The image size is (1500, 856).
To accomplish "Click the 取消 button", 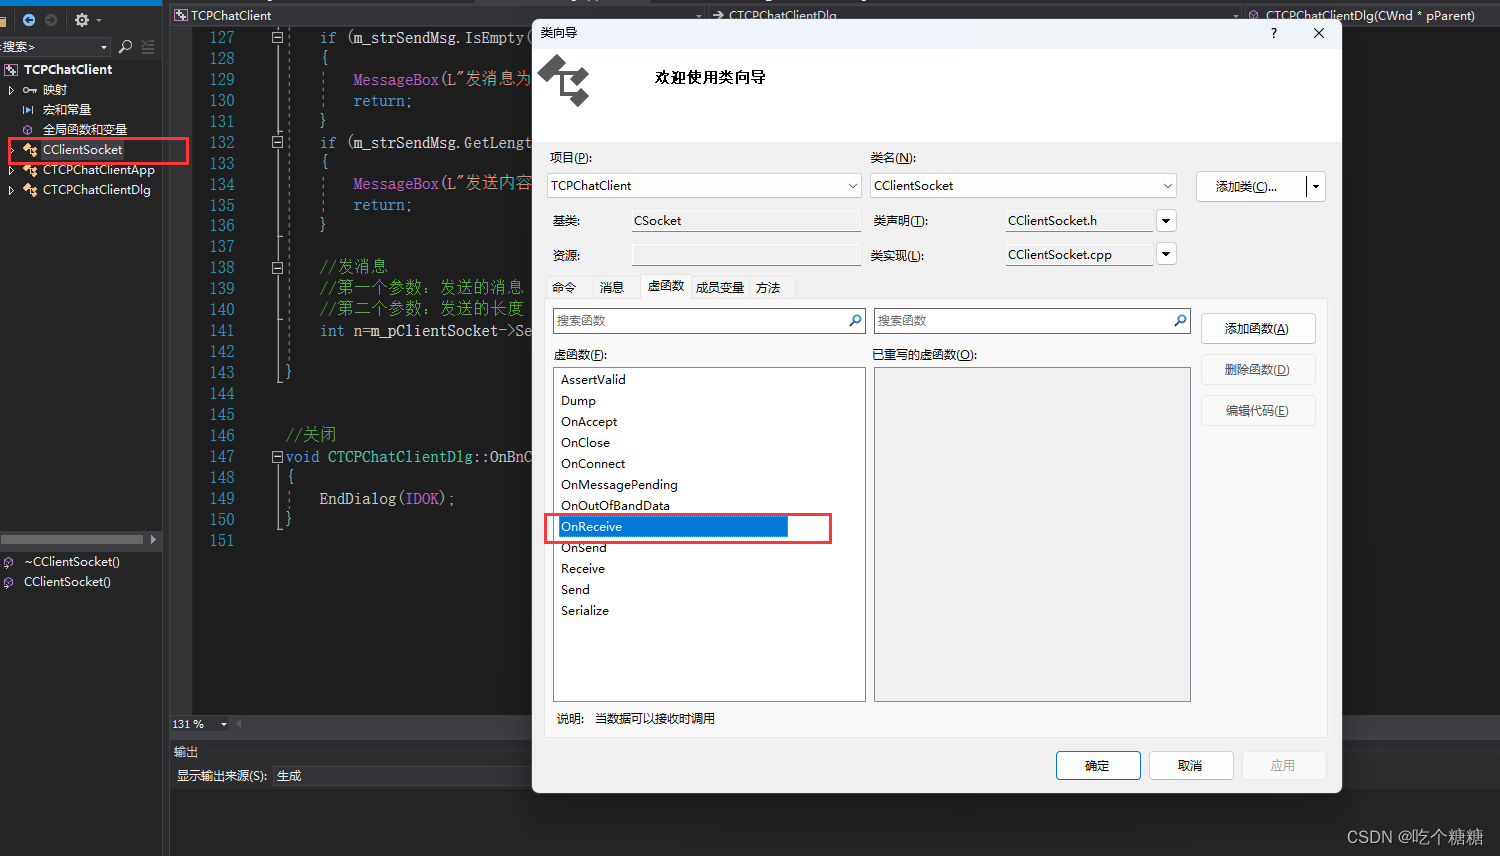I will click(x=1190, y=766).
